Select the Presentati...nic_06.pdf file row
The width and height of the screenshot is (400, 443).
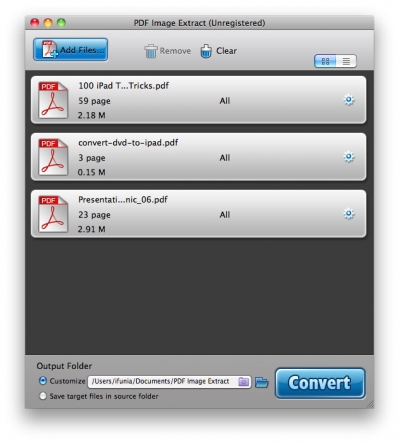pyautogui.click(x=199, y=214)
